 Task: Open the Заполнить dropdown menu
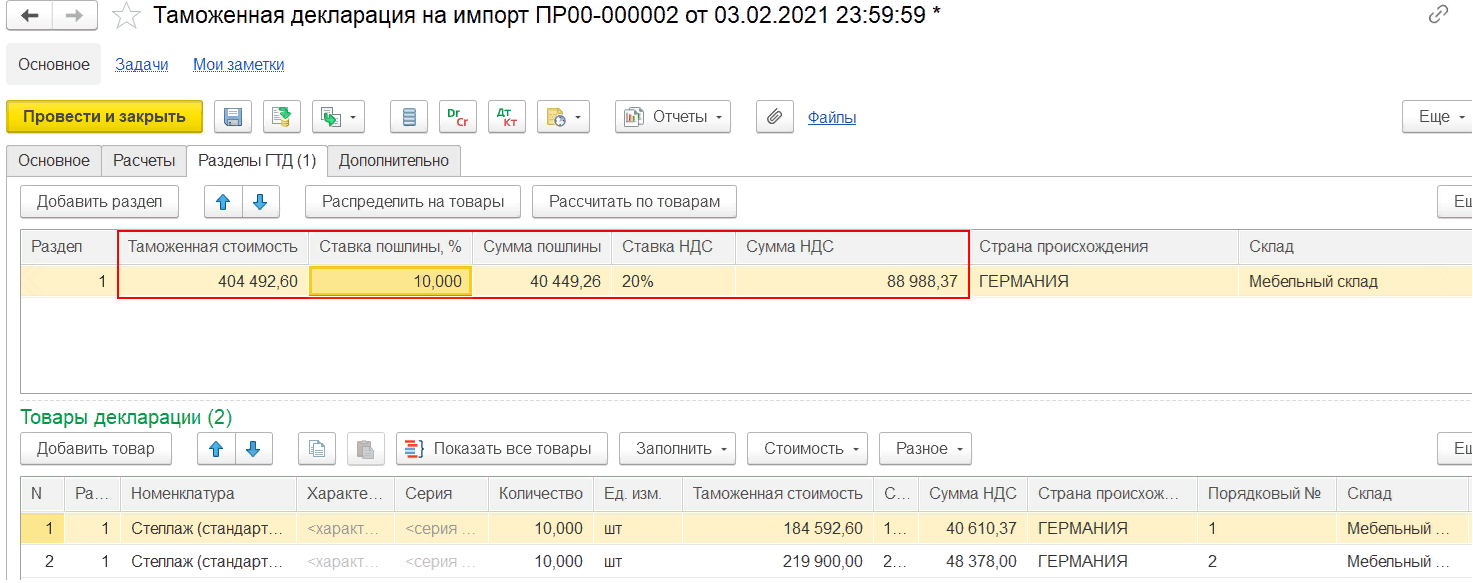(x=678, y=449)
